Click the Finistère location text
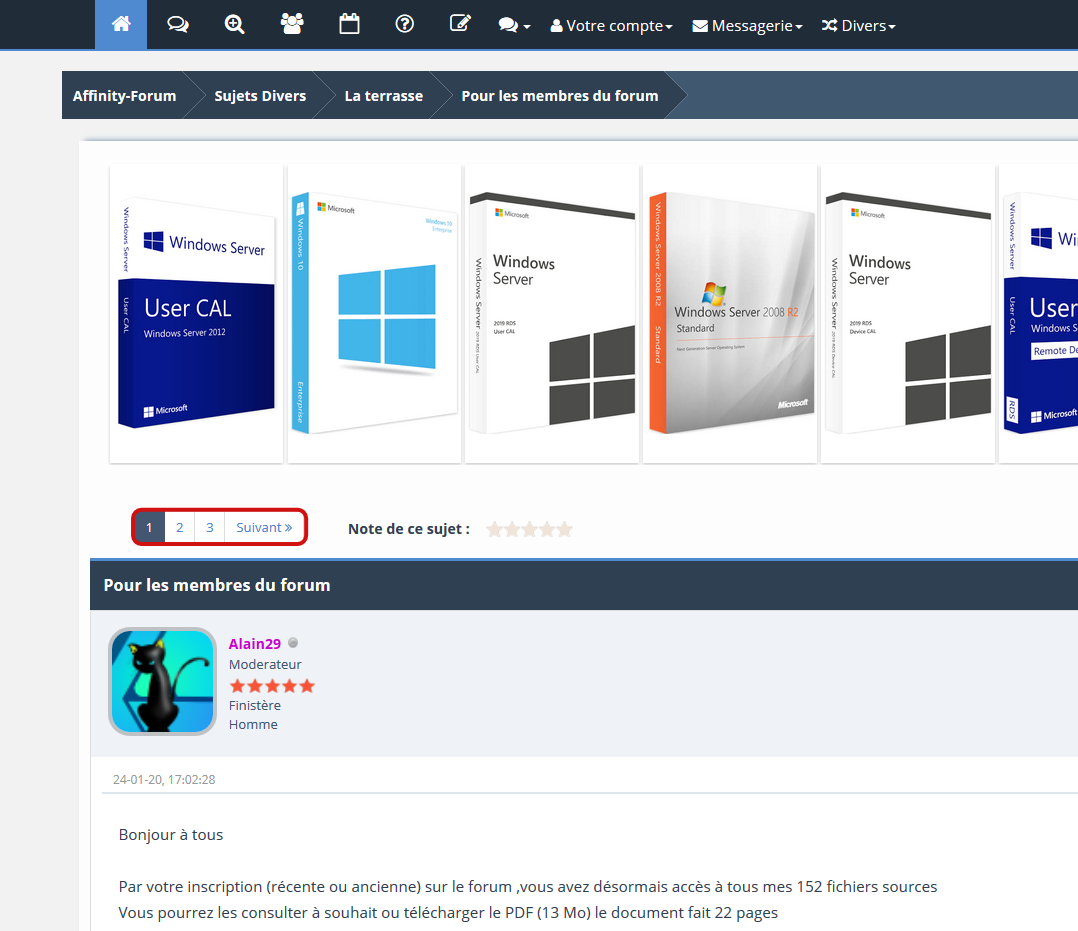Viewport: 1078px width, 931px height. (255, 705)
